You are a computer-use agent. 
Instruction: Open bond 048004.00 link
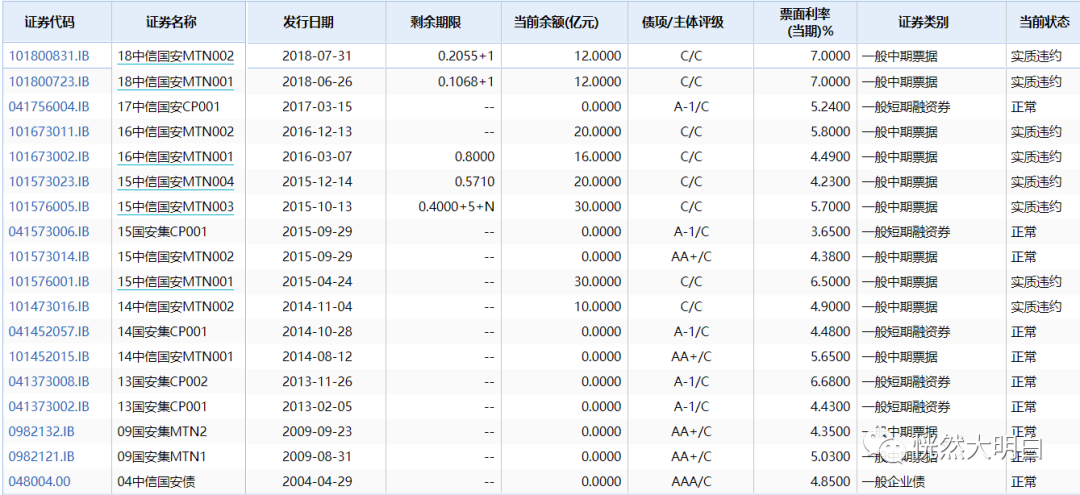click(39, 481)
